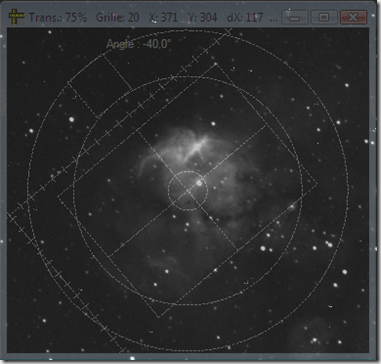This screenshot has width=381, height=364.
Task: Click the bright star inside center circle
Action: pyautogui.click(x=199, y=183)
